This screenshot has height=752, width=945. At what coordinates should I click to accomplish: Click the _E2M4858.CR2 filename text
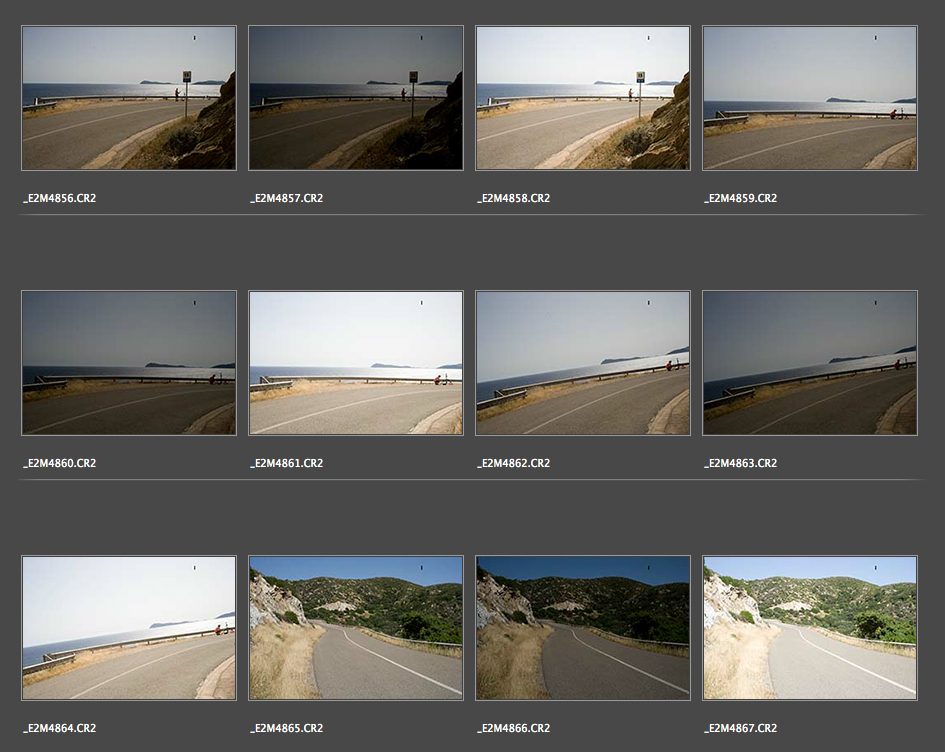coord(514,199)
